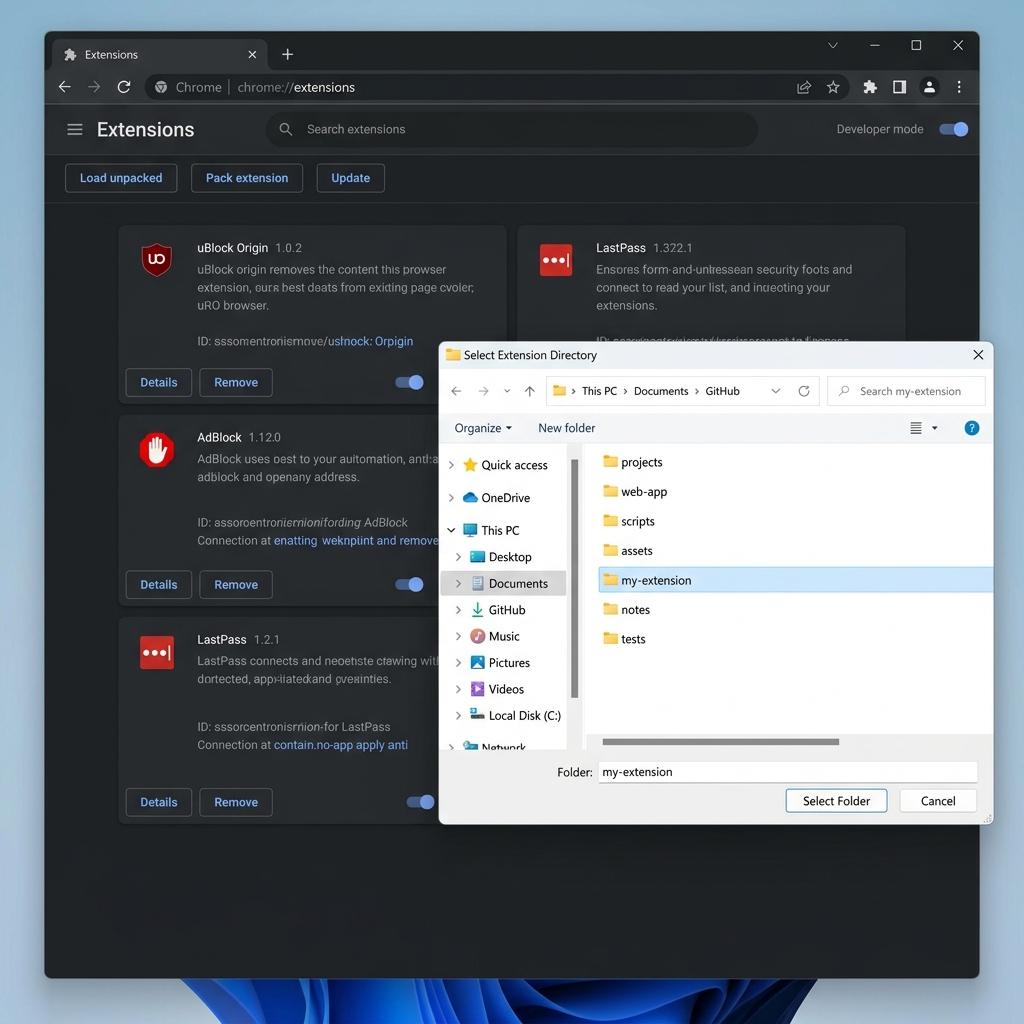Image resolution: width=1024 pixels, height=1024 pixels.
Task: Click the AdBlock red hand icon
Action: (x=157, y=449)
